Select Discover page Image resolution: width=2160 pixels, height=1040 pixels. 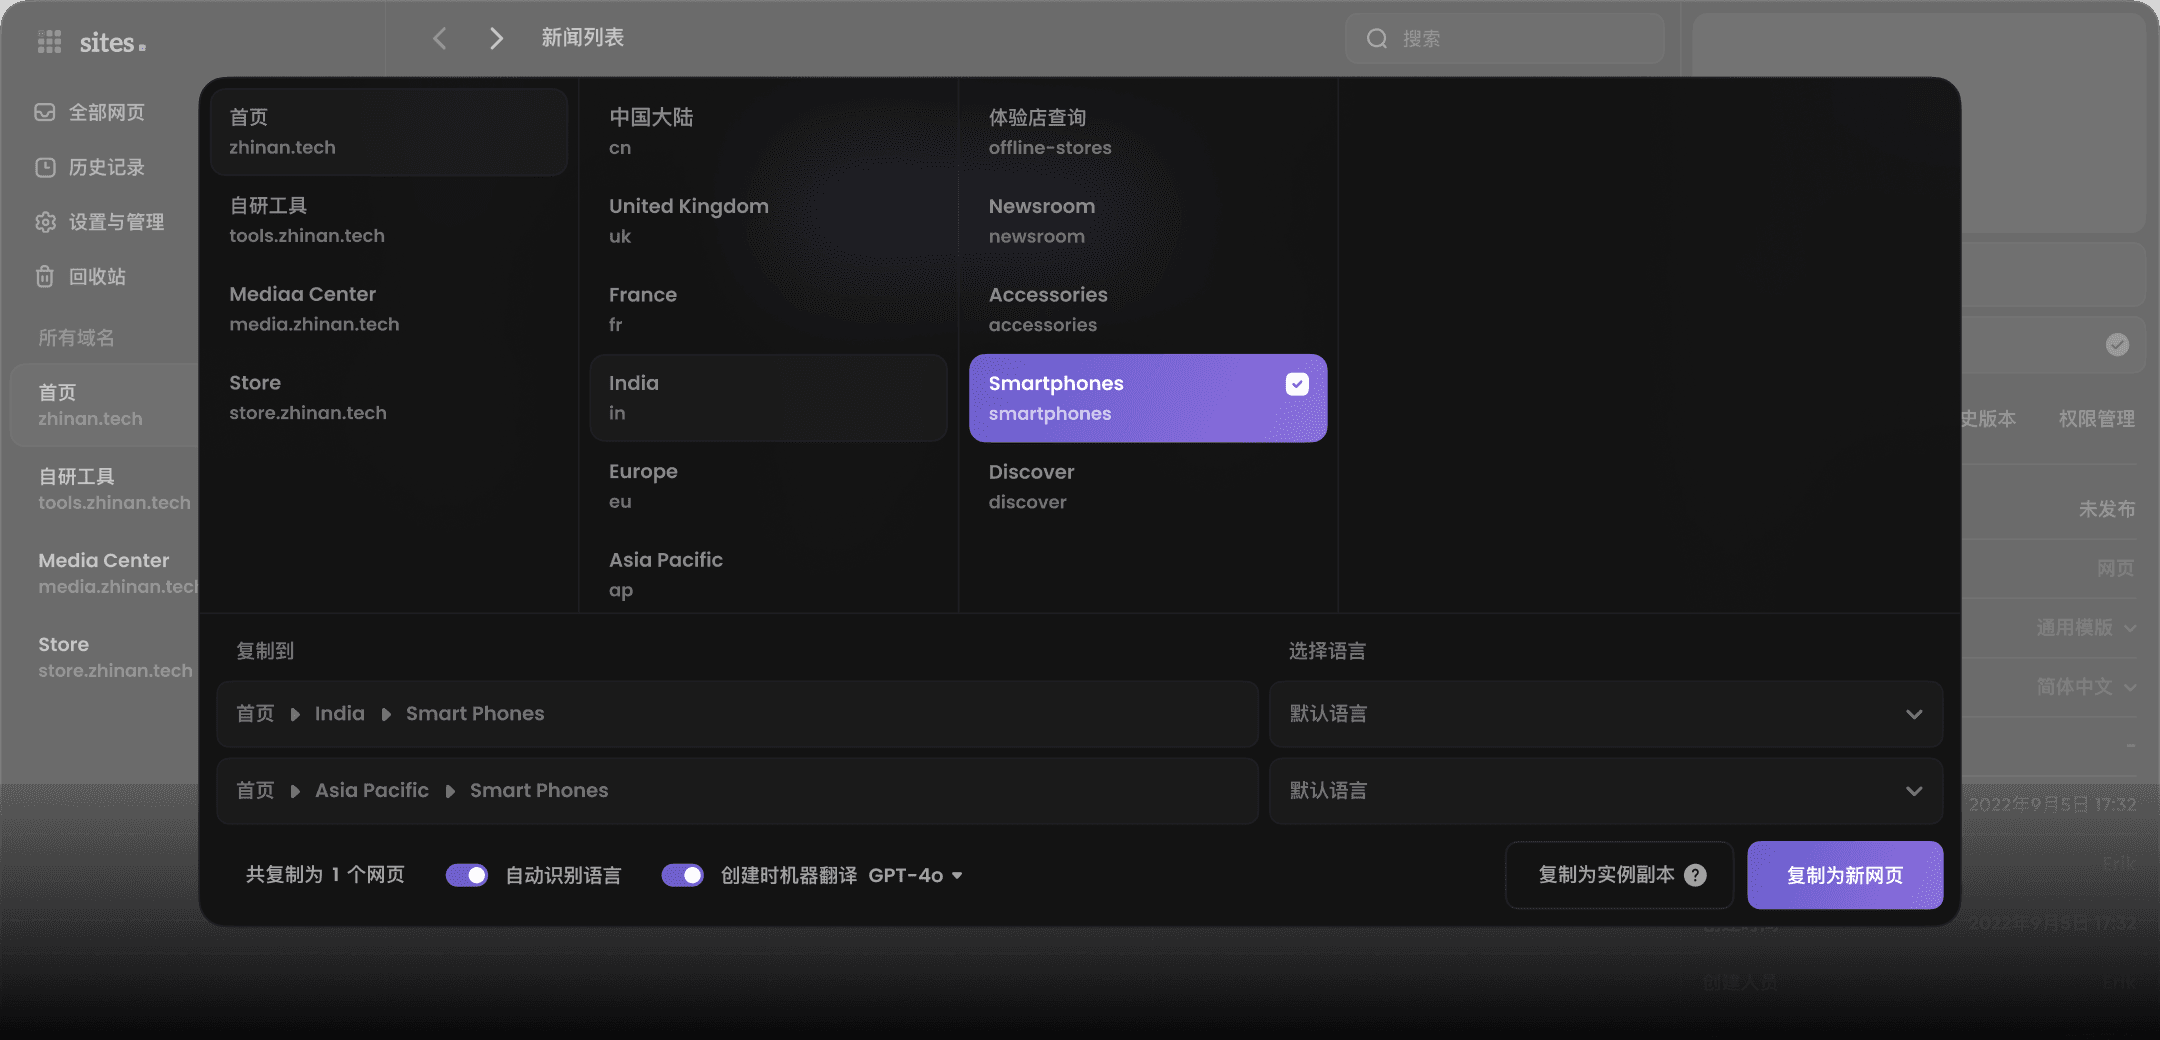[x=1148, y=486]
